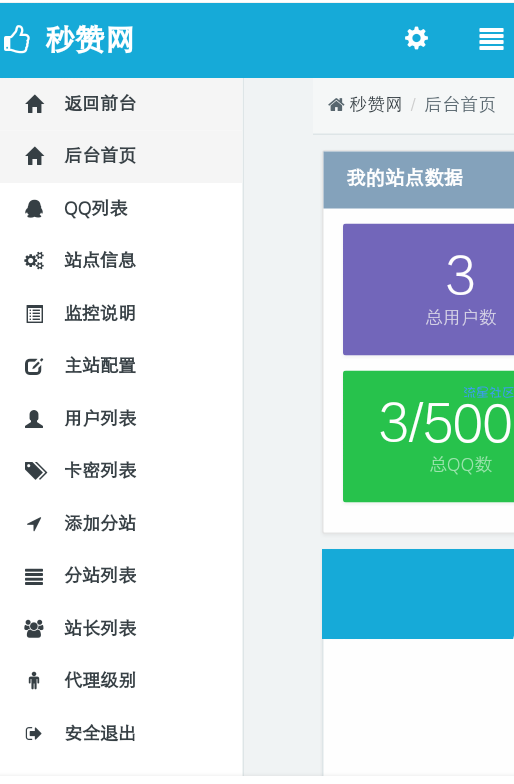Viewport: 514px width, 784px height.
Task: Go to 卡密列表
Action: [x=122, y=470]
